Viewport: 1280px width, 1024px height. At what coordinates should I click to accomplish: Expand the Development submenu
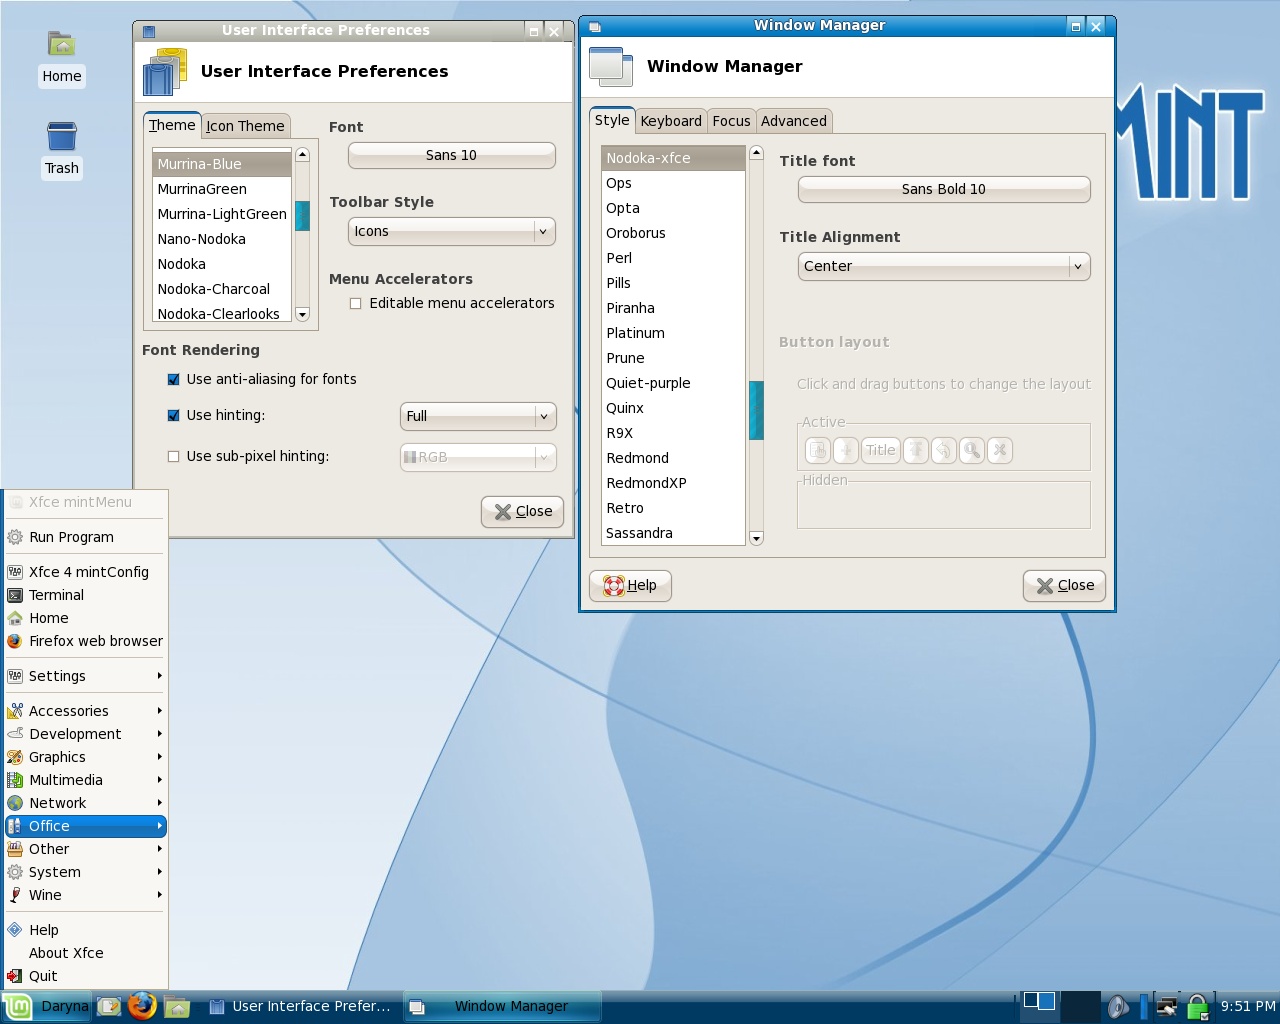[85, 734]
